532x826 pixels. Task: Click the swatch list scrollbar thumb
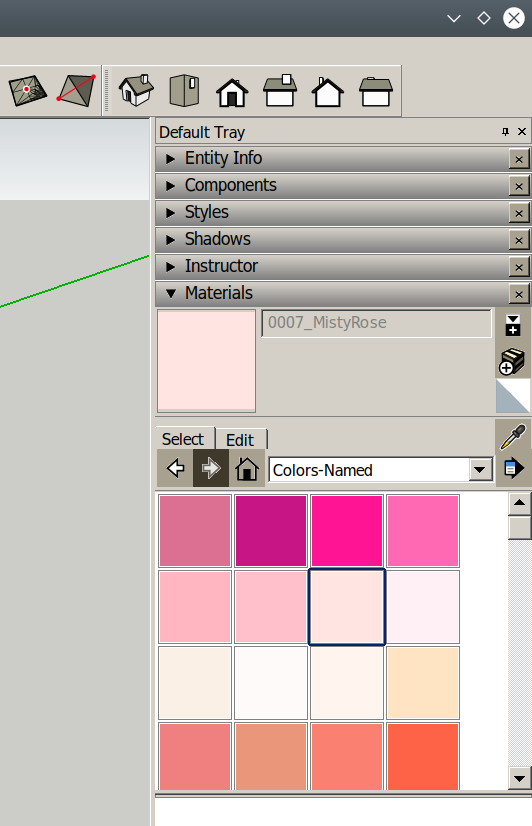(519, 527)
